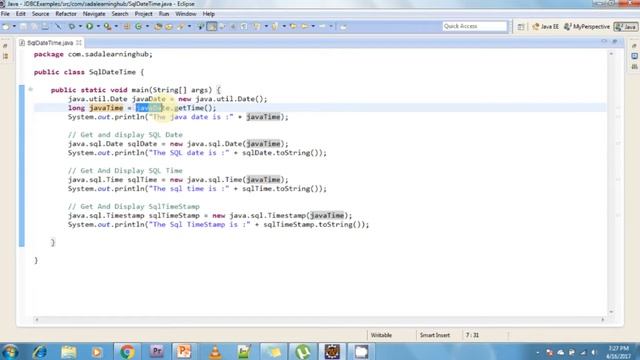The height and width of the screenshot is (360, 640).
Task: Click the Save toolbar icon
Action: (23, 27)
